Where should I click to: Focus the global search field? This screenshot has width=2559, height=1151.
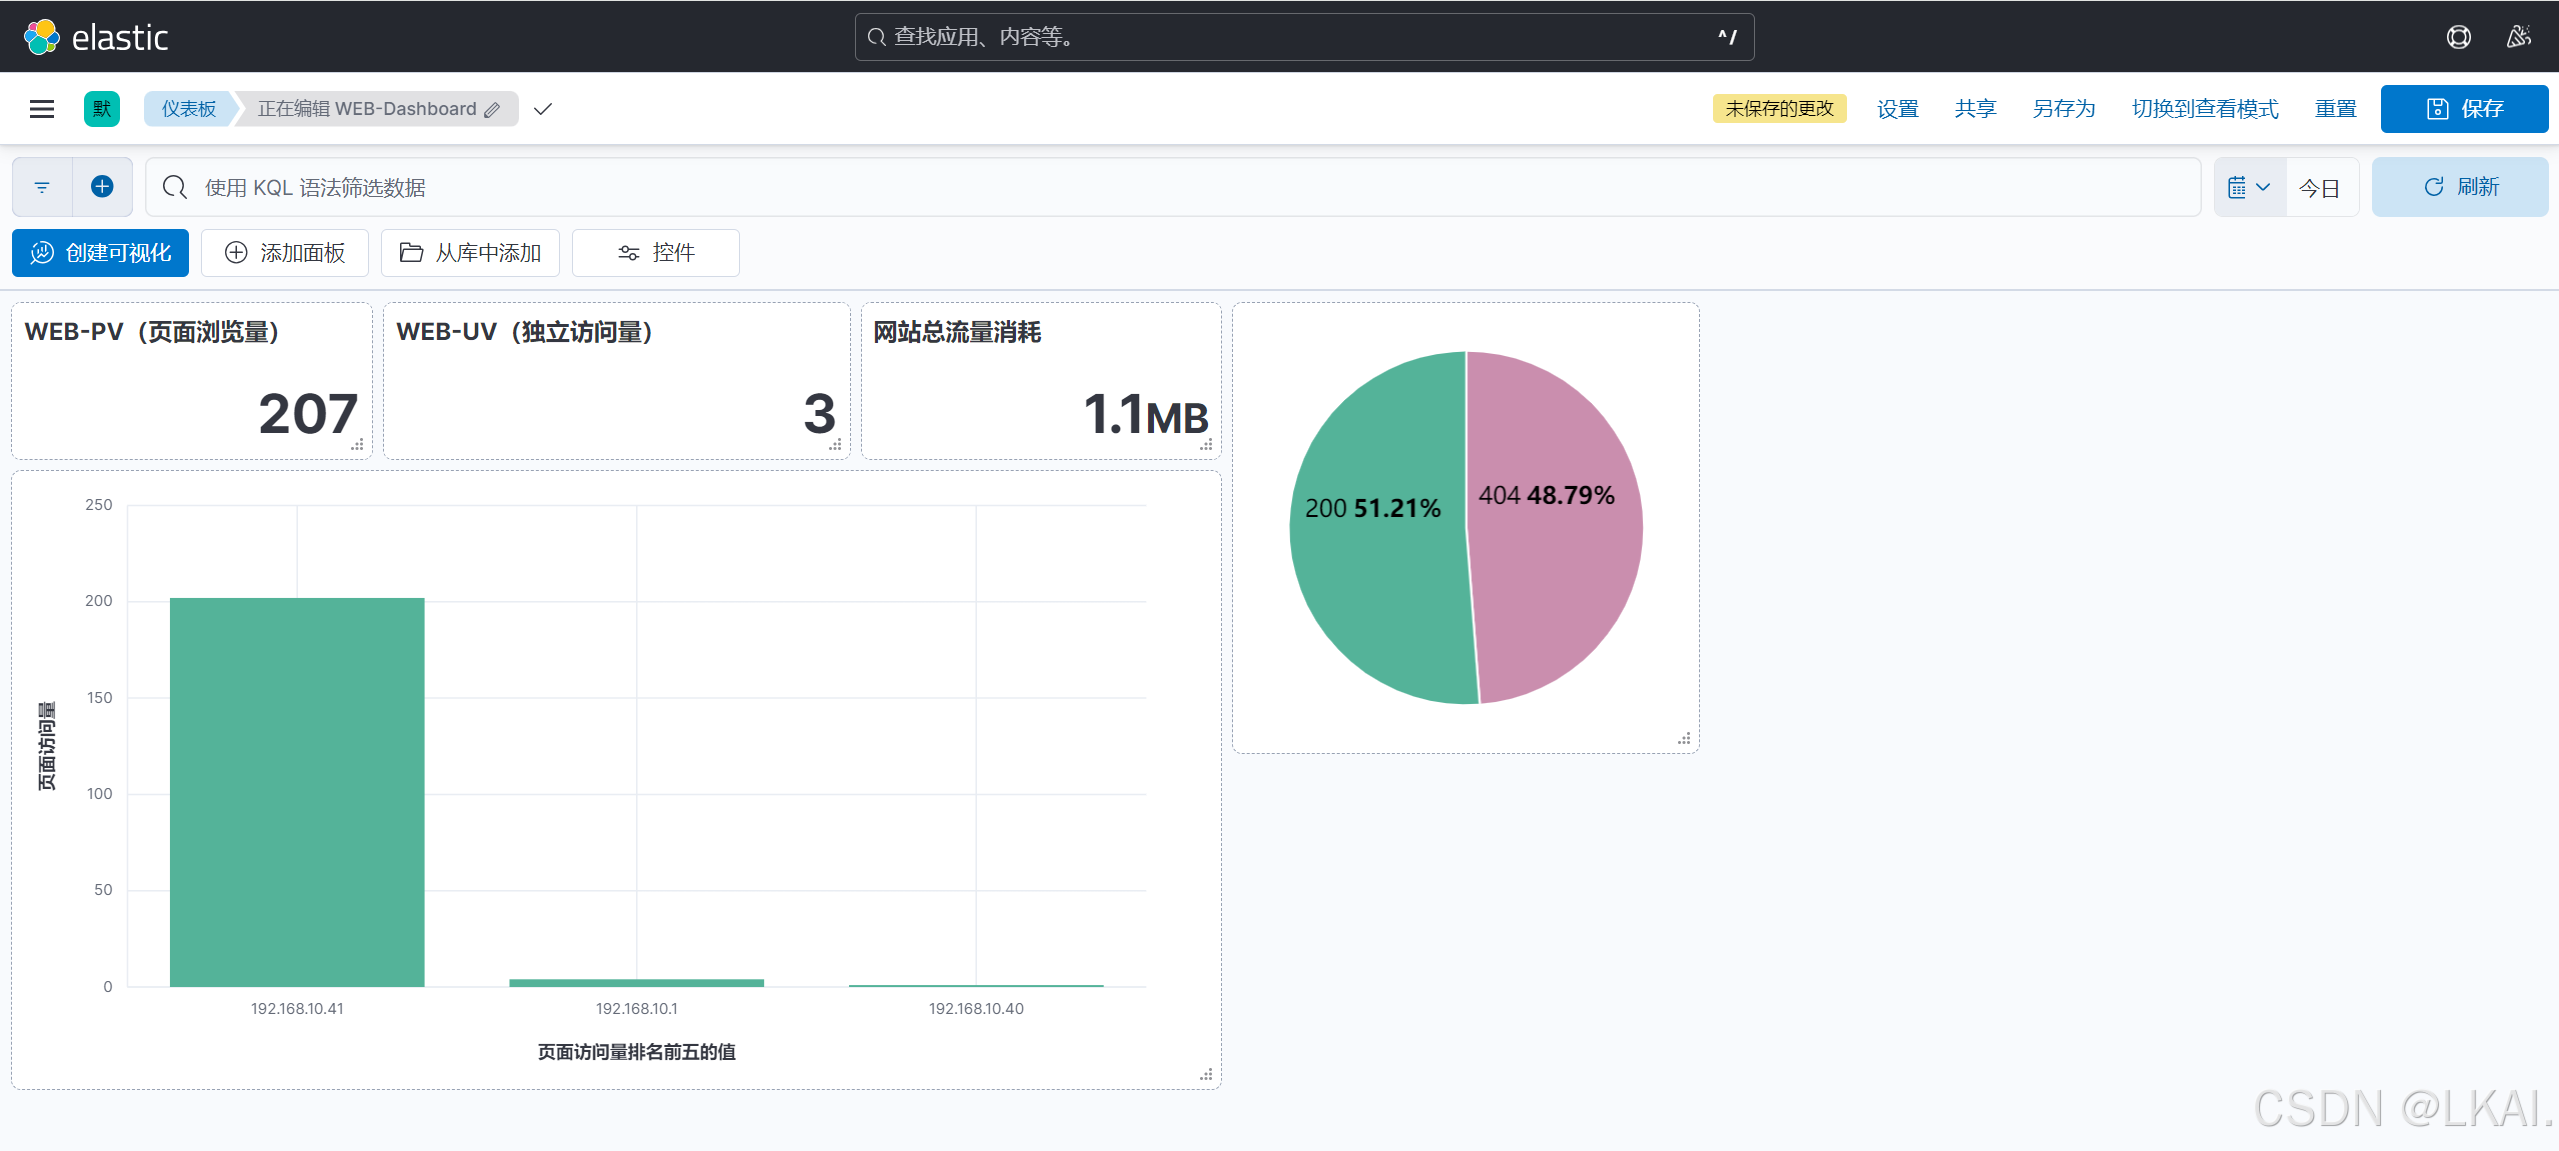pos(1304,37)
